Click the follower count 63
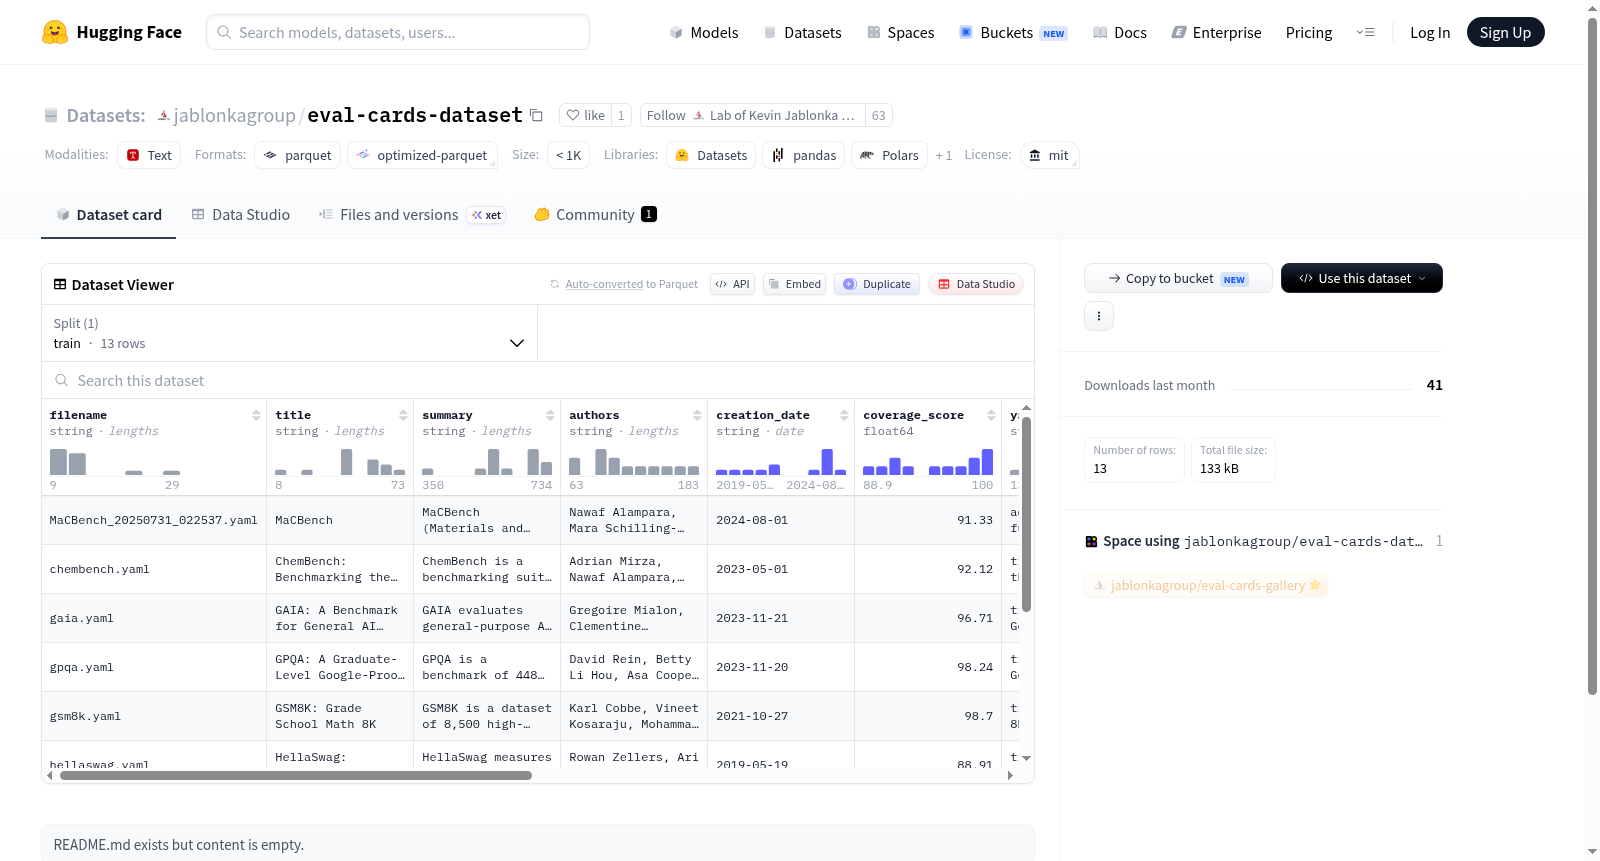Image resolution: width=1600 pixels, height=861 pixels. [878, 115]
